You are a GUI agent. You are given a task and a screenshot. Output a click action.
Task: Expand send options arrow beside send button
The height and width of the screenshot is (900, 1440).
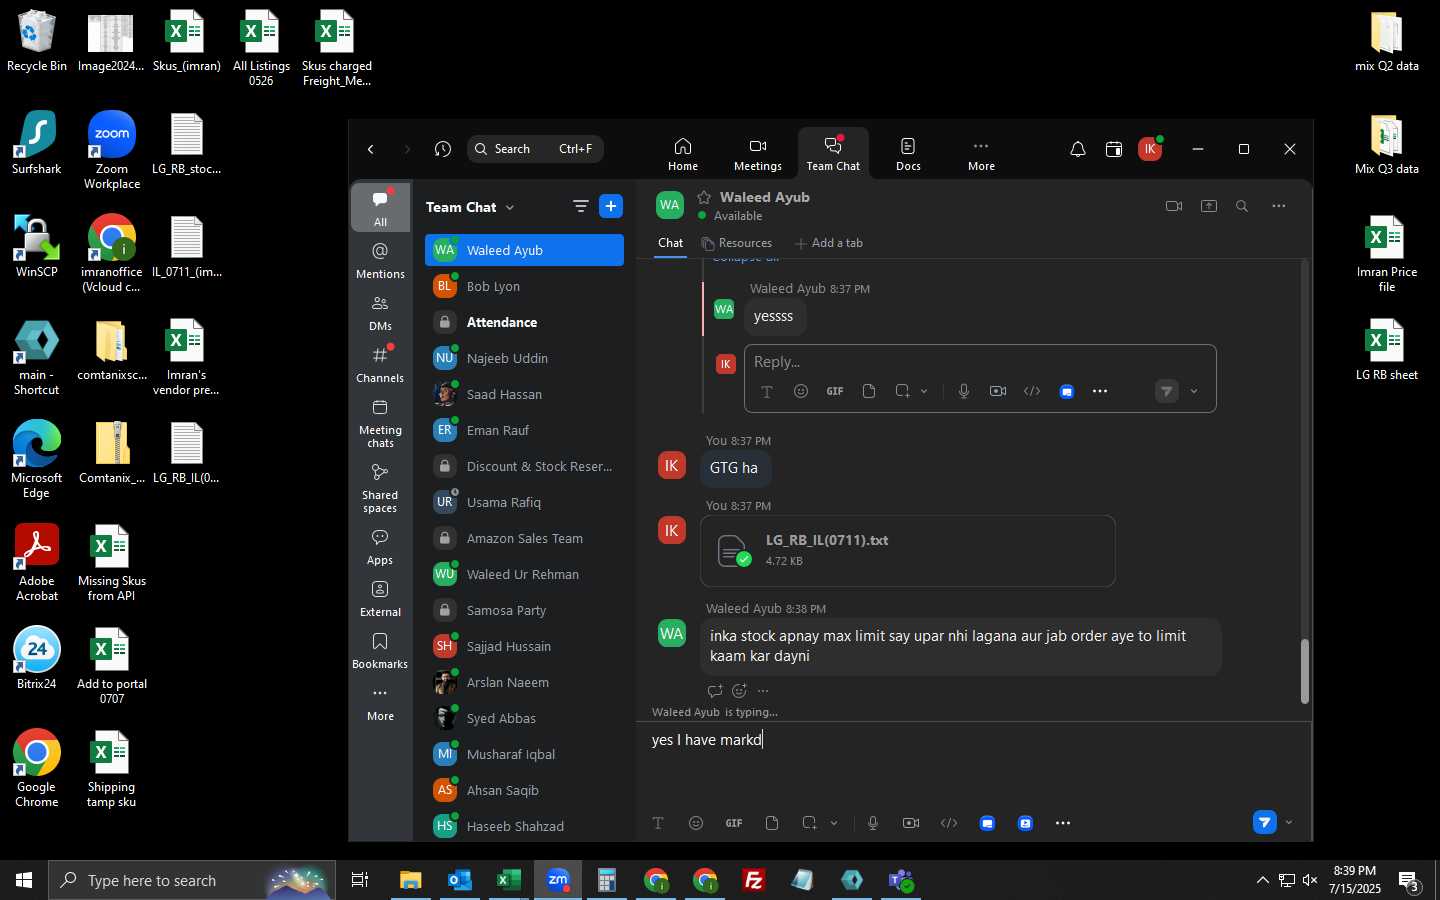[x=1289, y=822]
